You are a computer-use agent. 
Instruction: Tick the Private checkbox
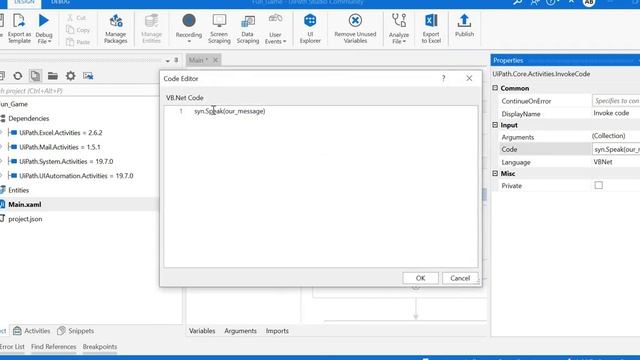coord(598,185)
